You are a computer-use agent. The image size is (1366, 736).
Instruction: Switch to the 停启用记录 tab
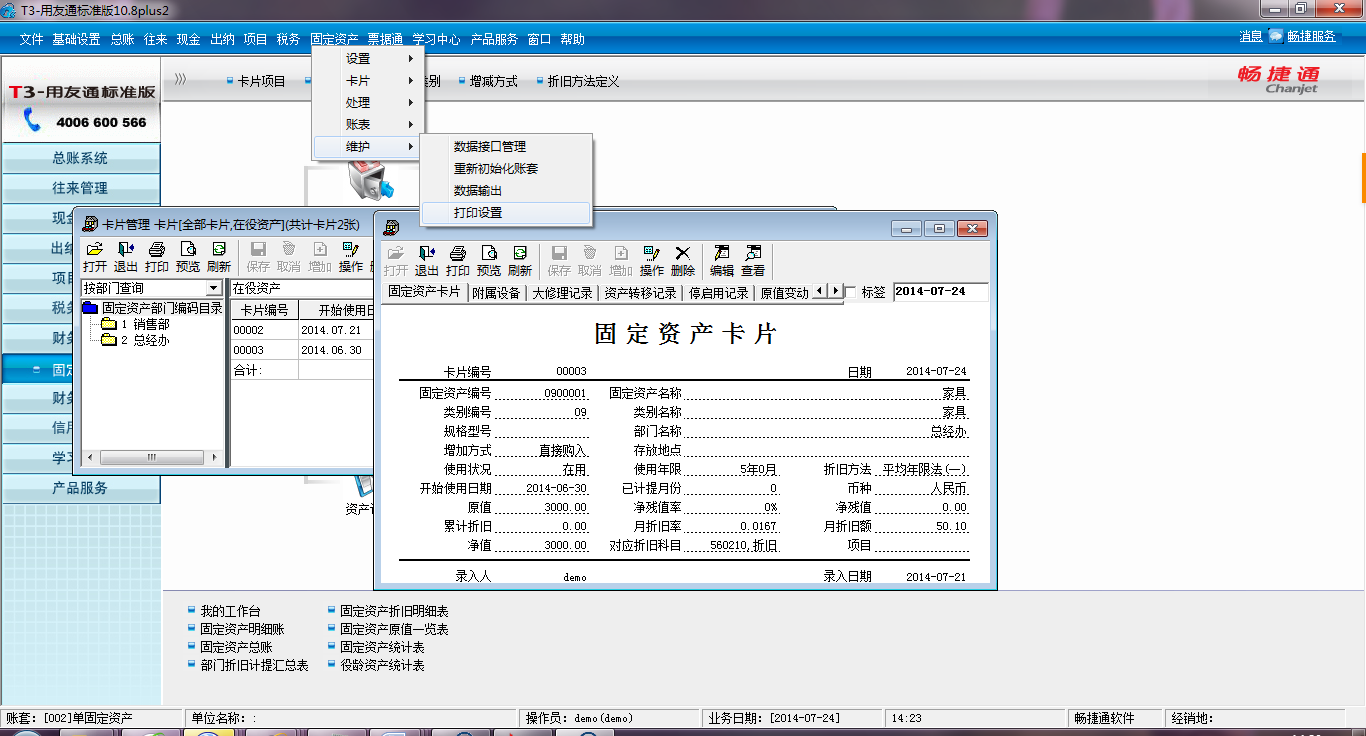click(x=719, y=293)
